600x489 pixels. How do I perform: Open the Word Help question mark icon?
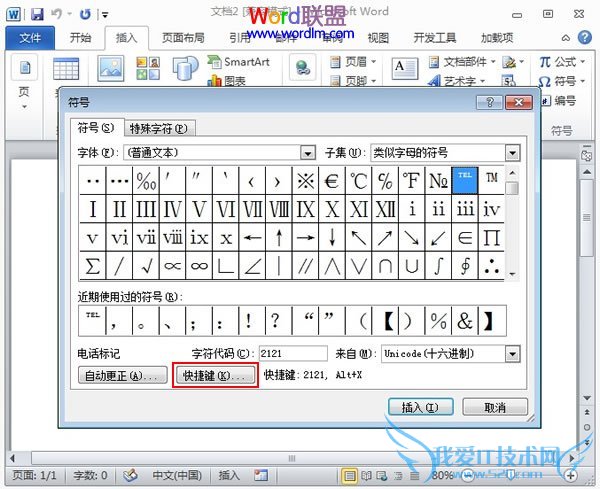click(585, 37)
